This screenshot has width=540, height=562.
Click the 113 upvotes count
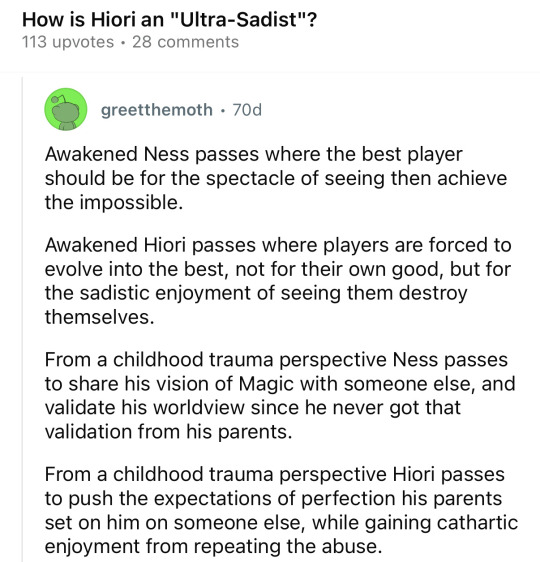pyautogui.click(x=68, y=42)
